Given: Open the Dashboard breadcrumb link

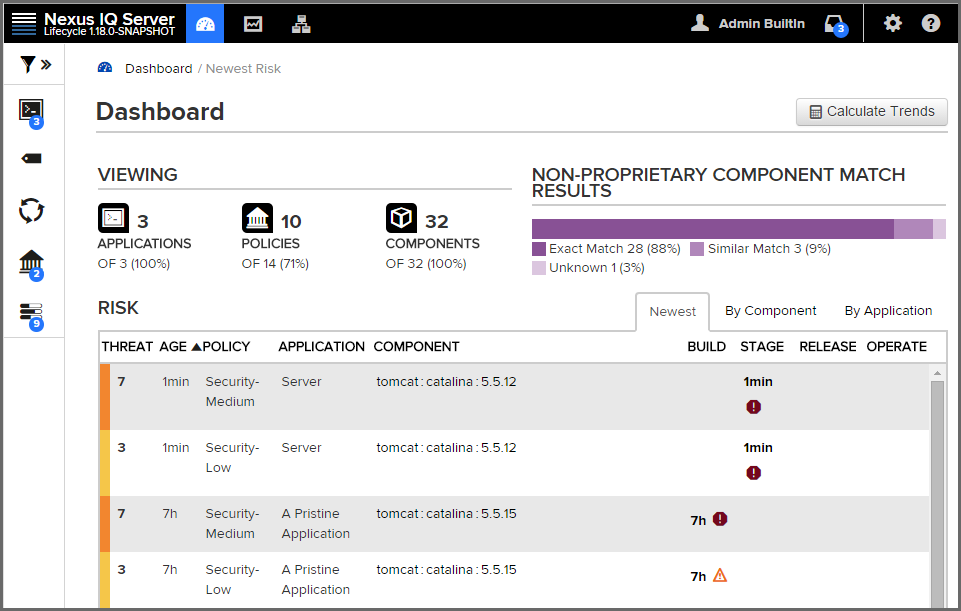Looking at the screenshot, I should point(159,69).
